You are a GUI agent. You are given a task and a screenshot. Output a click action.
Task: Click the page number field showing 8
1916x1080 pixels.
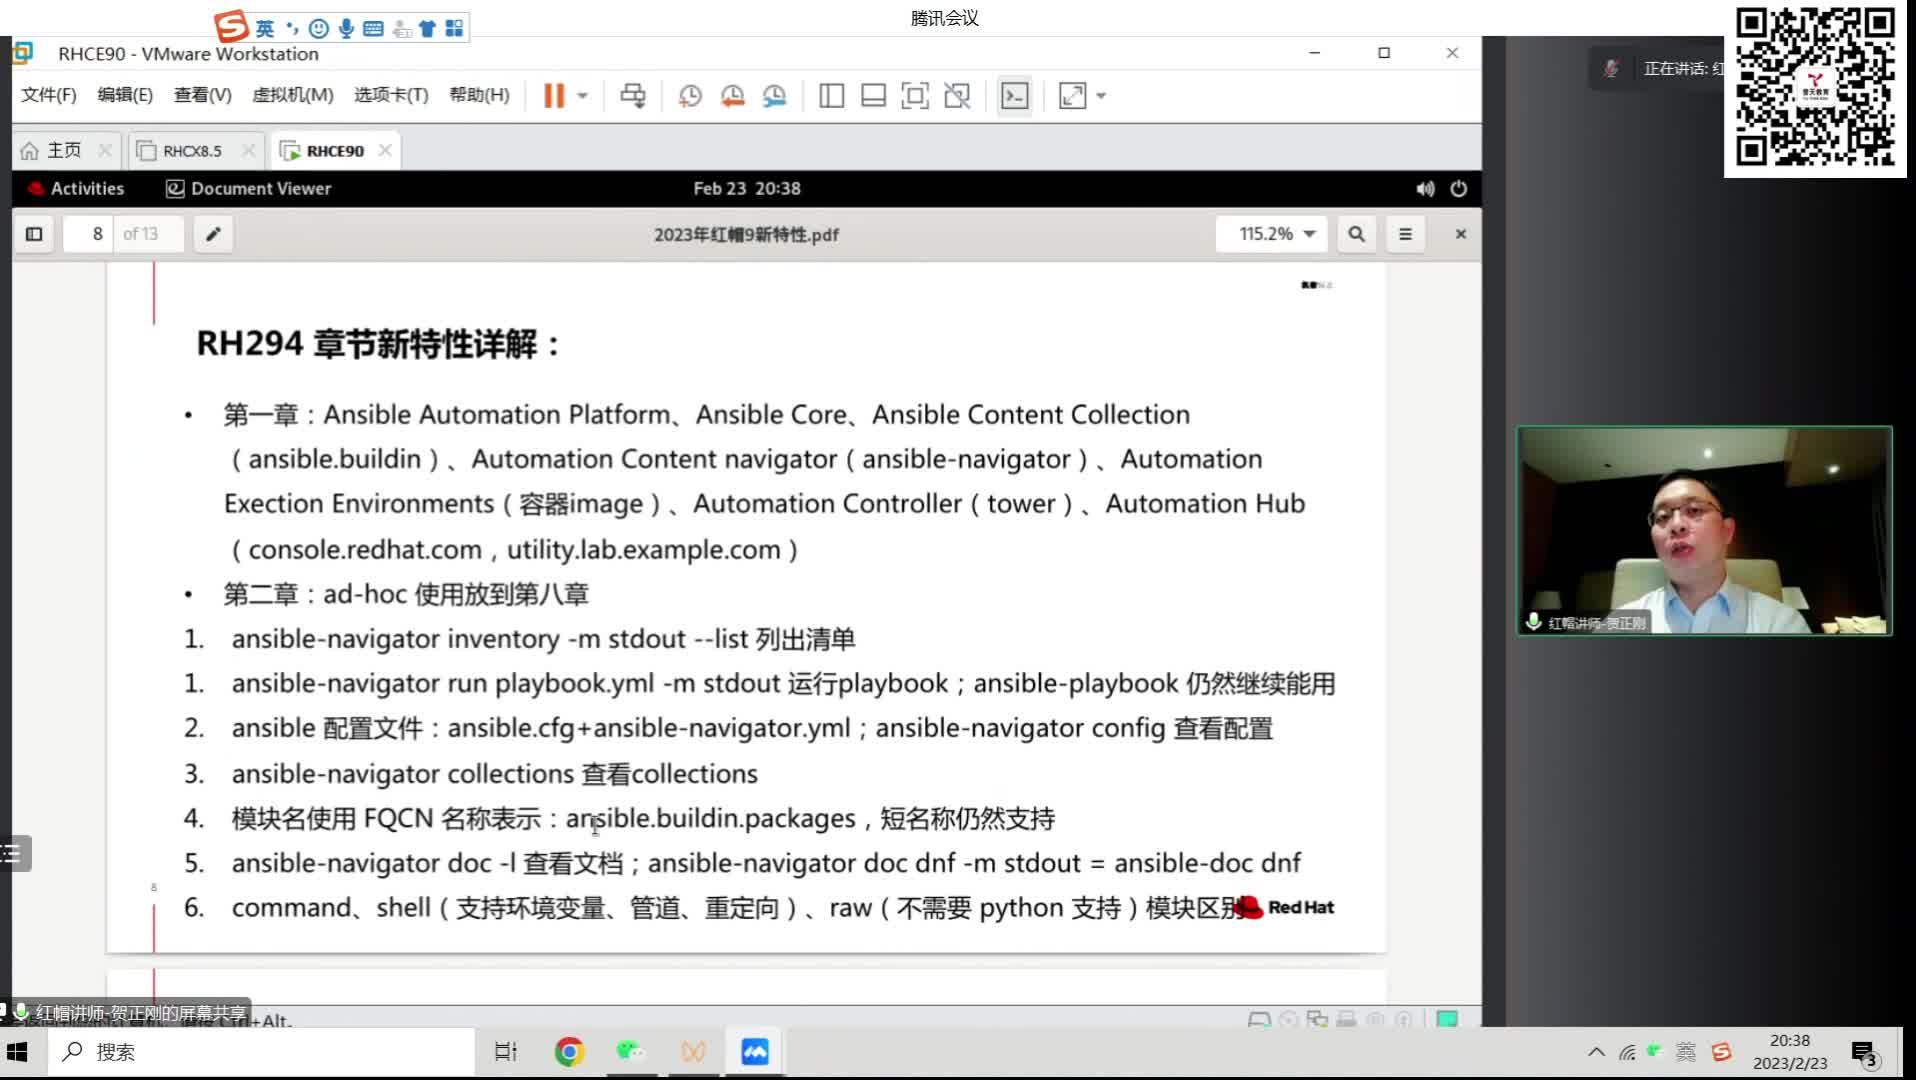(95, 233)
